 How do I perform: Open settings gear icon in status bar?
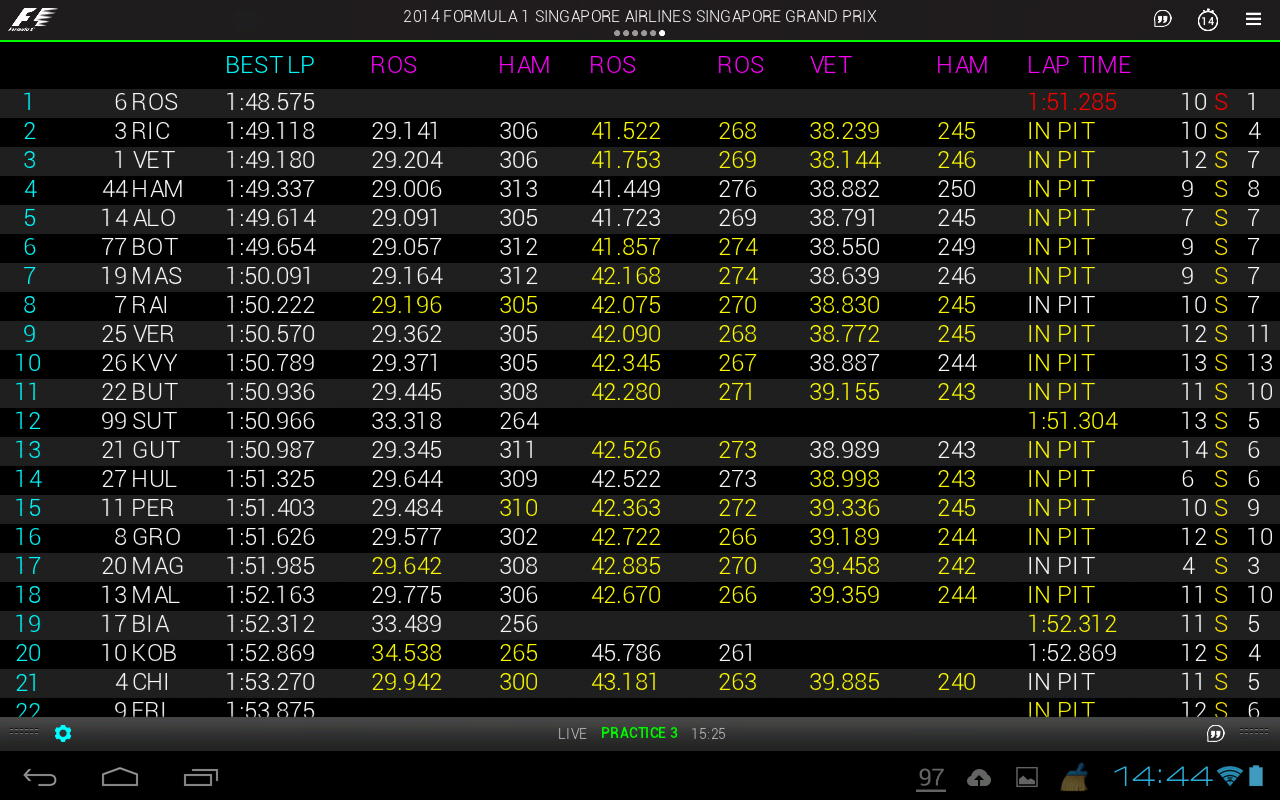63,733
